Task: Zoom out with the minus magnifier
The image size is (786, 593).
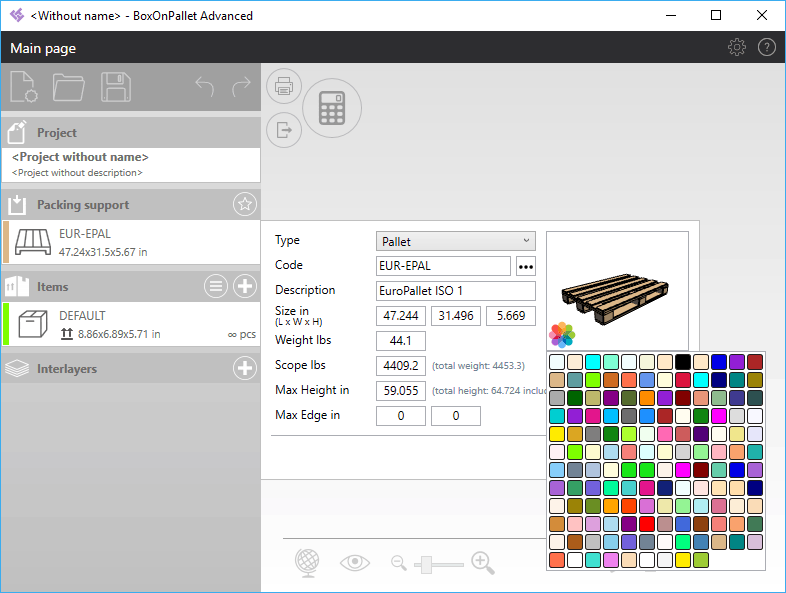Action: [399, 562]
